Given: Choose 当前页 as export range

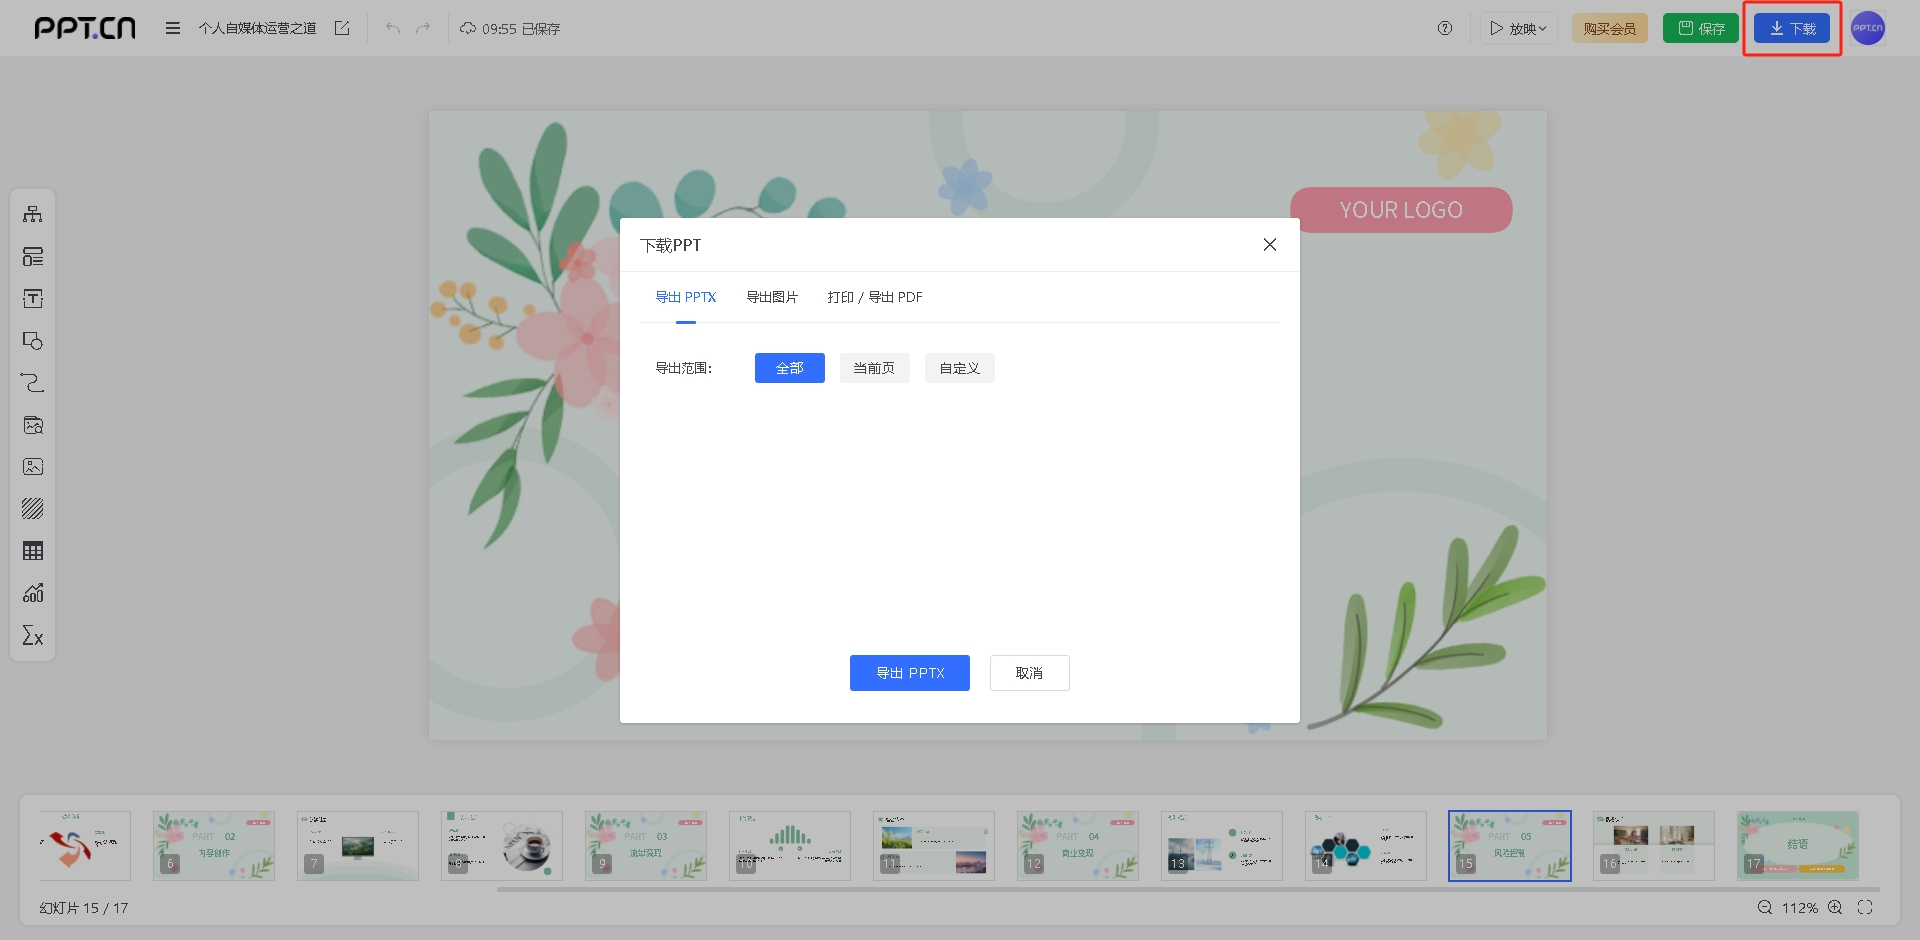Looking at the screenshot, I should point(874,368).
